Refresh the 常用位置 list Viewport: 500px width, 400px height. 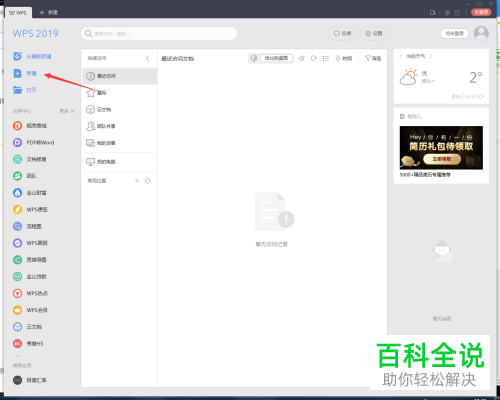coord(148,181)
